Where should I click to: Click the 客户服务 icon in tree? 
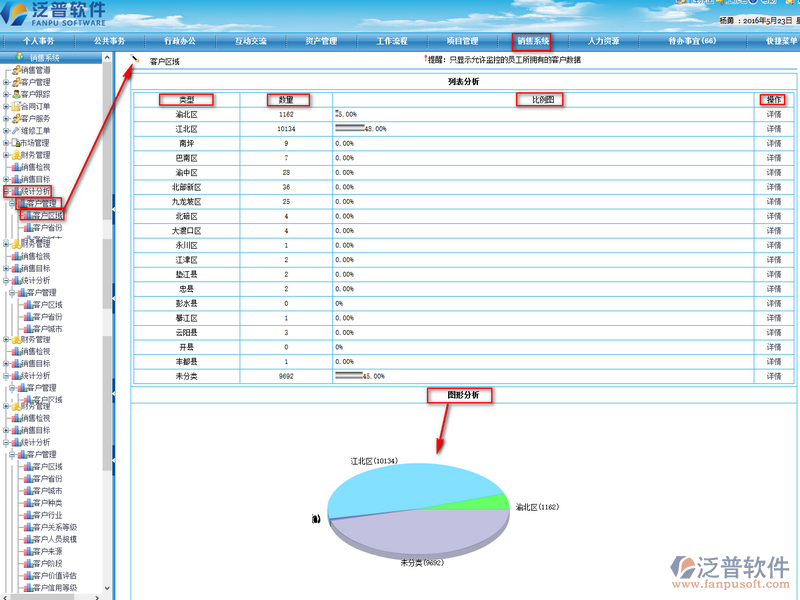click(15, 118)
